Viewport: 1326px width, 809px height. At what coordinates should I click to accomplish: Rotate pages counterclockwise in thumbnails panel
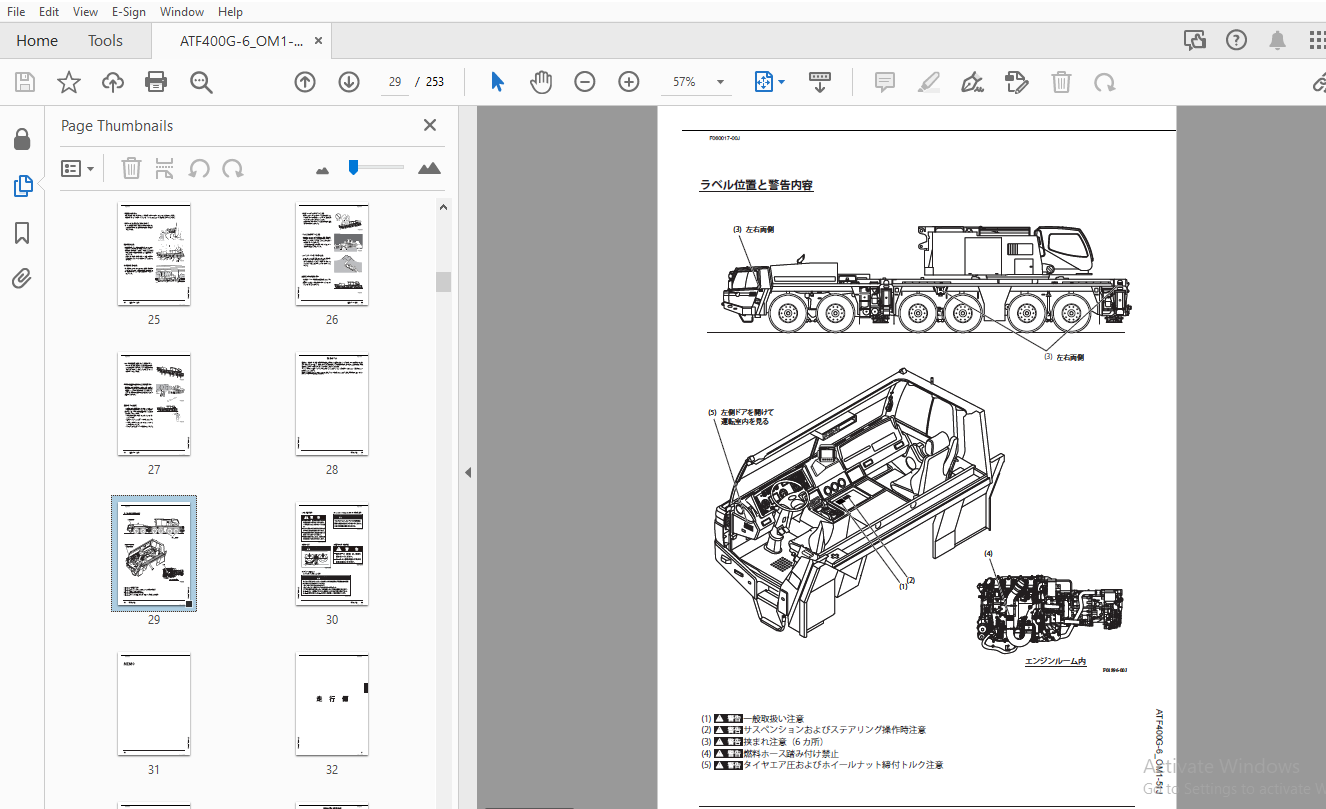point(199,168)
